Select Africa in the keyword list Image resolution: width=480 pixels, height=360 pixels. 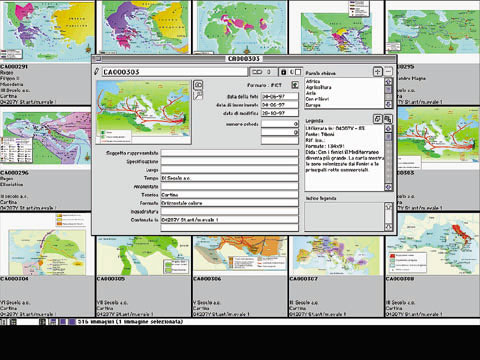[x=313, y=81]
